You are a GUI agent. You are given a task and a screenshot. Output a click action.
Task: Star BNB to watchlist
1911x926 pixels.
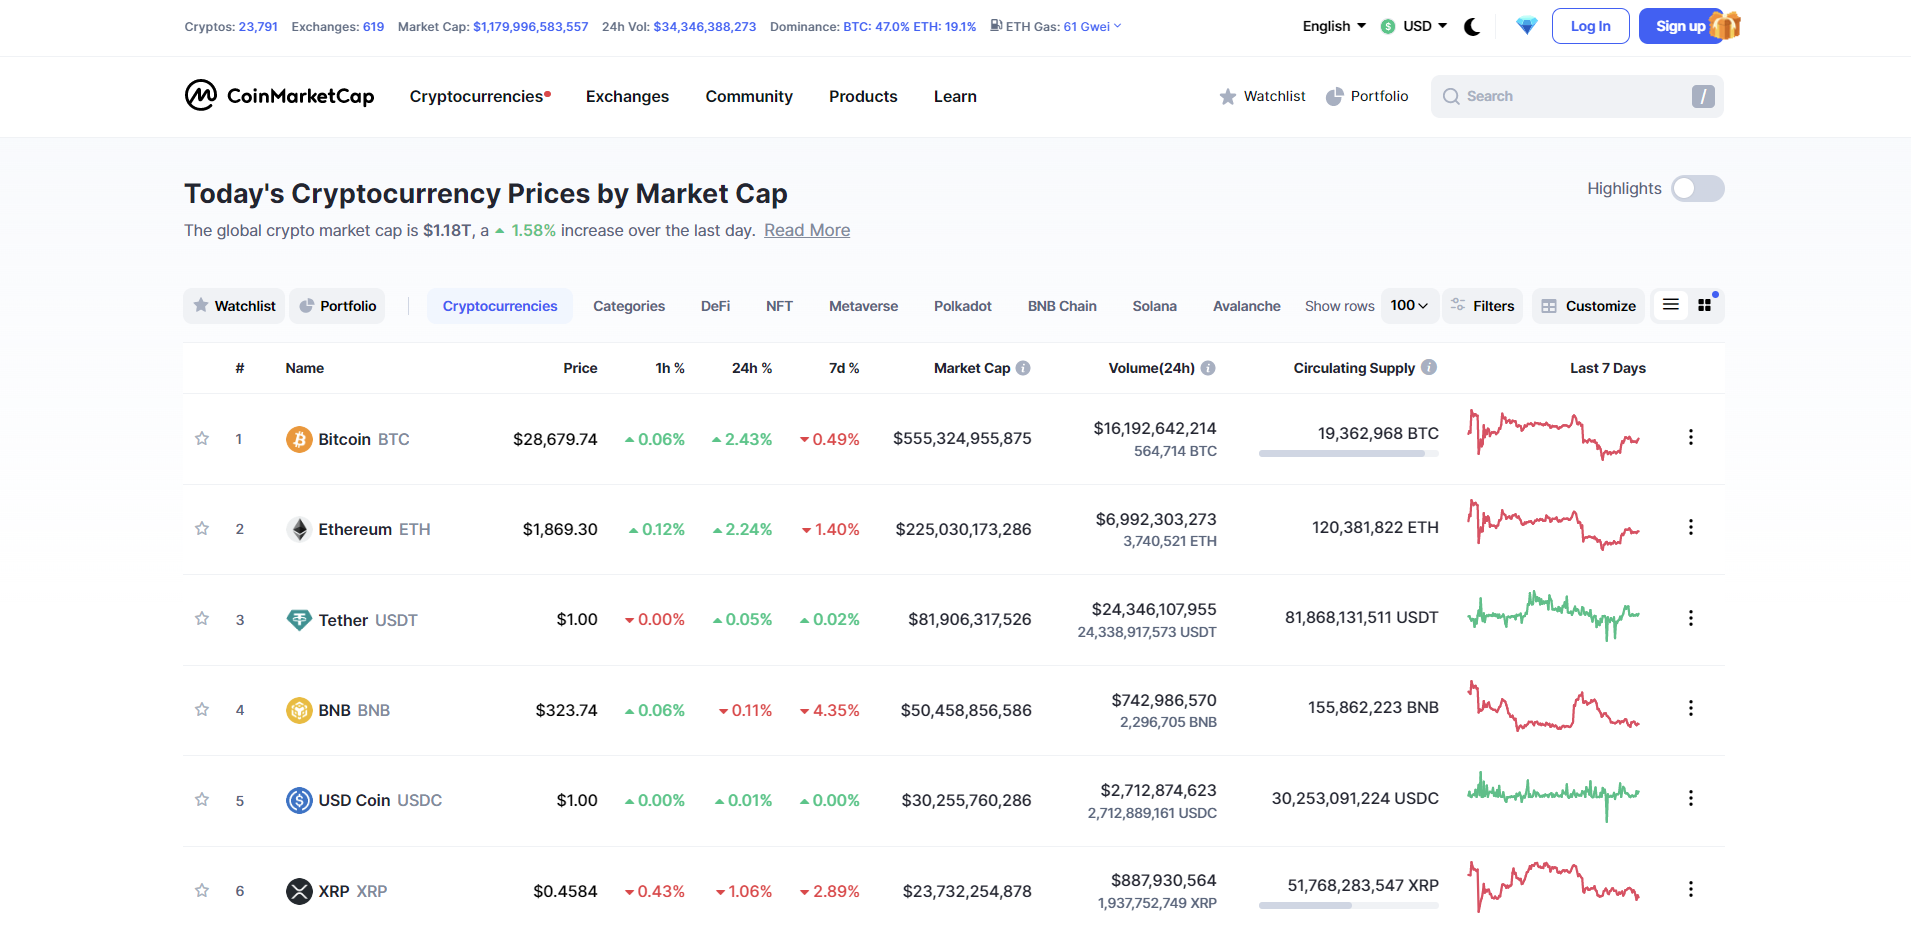pos(202,709)
